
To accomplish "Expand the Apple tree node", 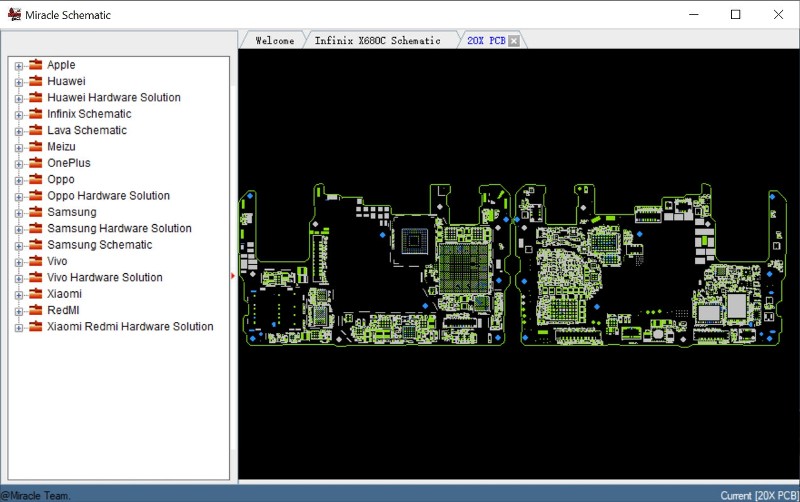I will click(x=19, y=66).
